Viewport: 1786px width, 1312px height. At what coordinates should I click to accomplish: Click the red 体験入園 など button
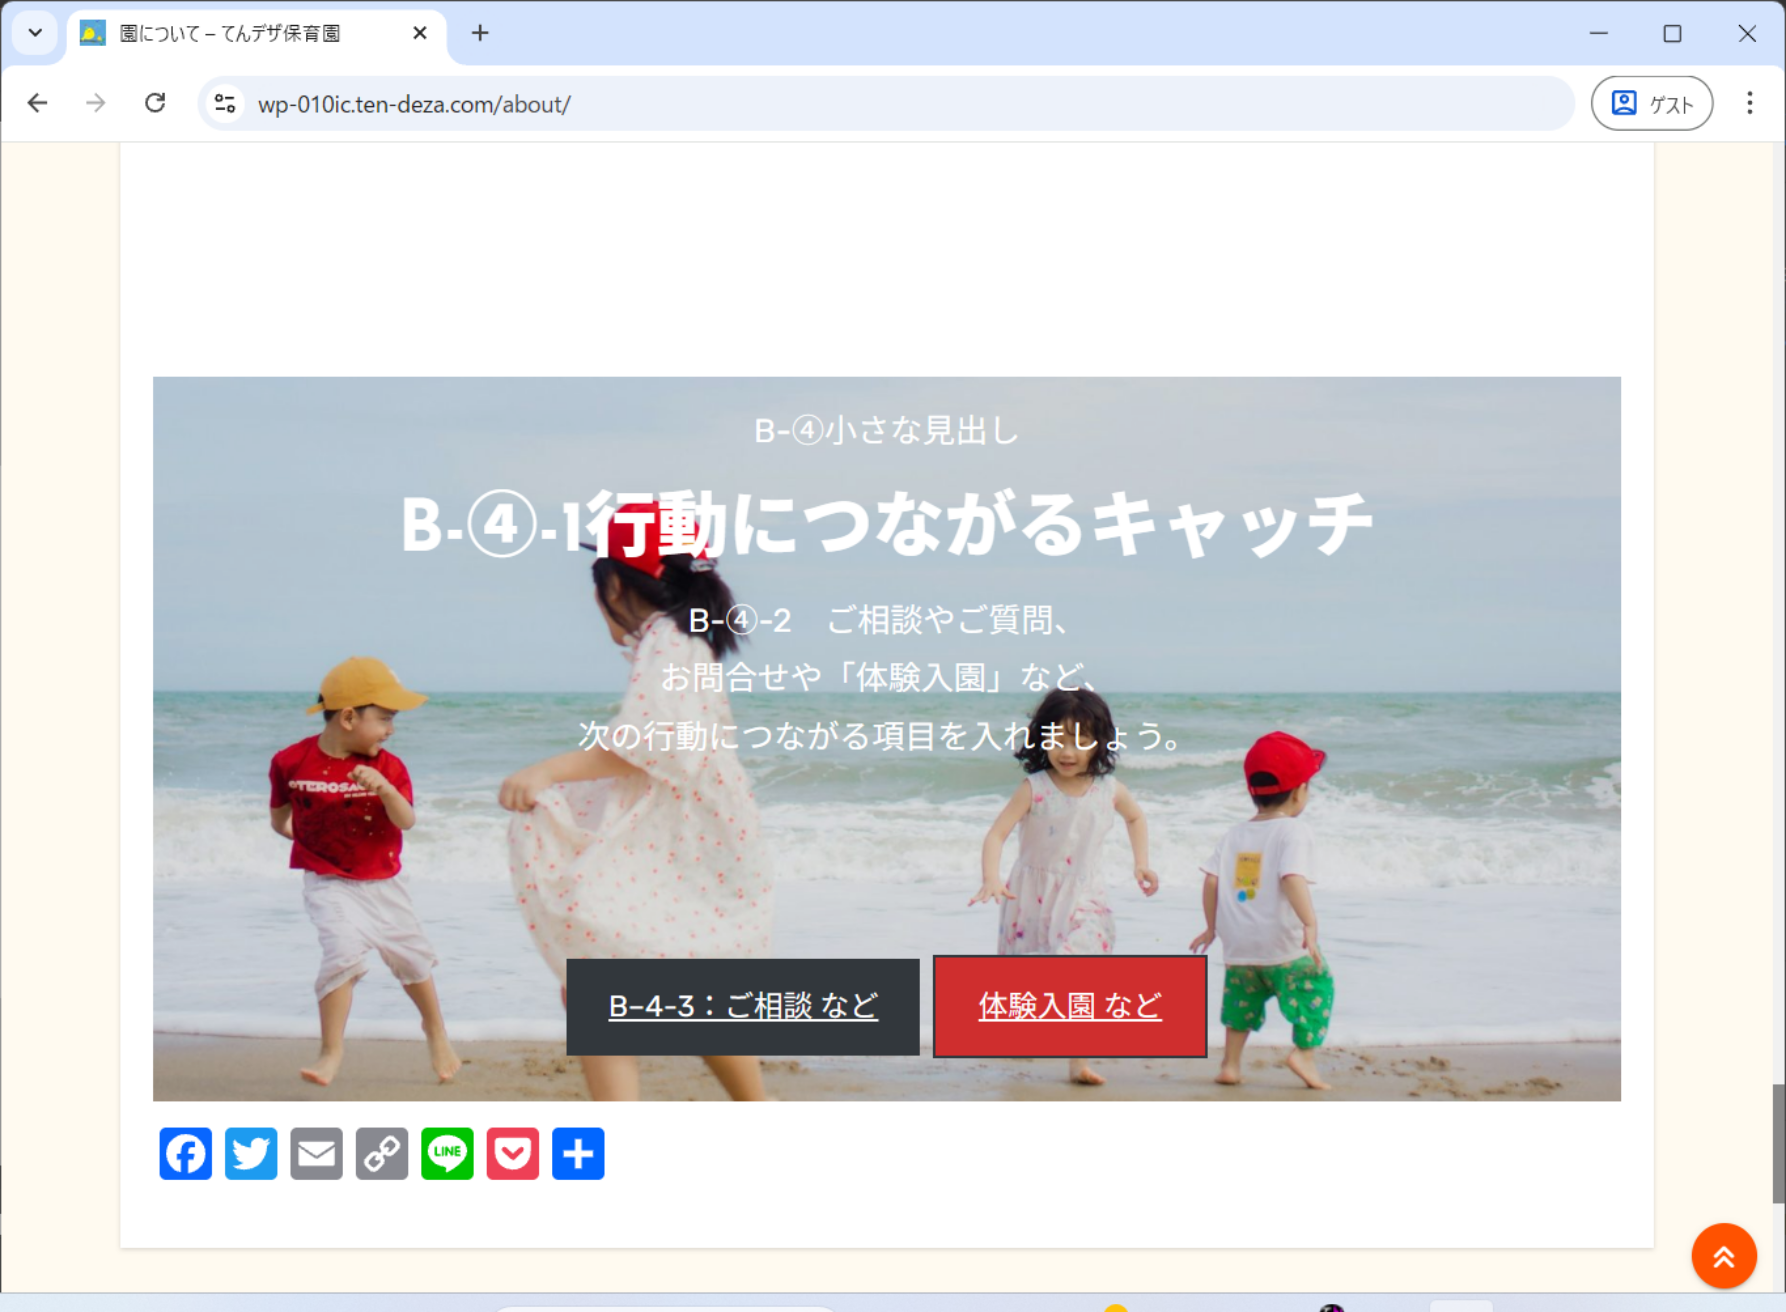pos(1069,1006)
